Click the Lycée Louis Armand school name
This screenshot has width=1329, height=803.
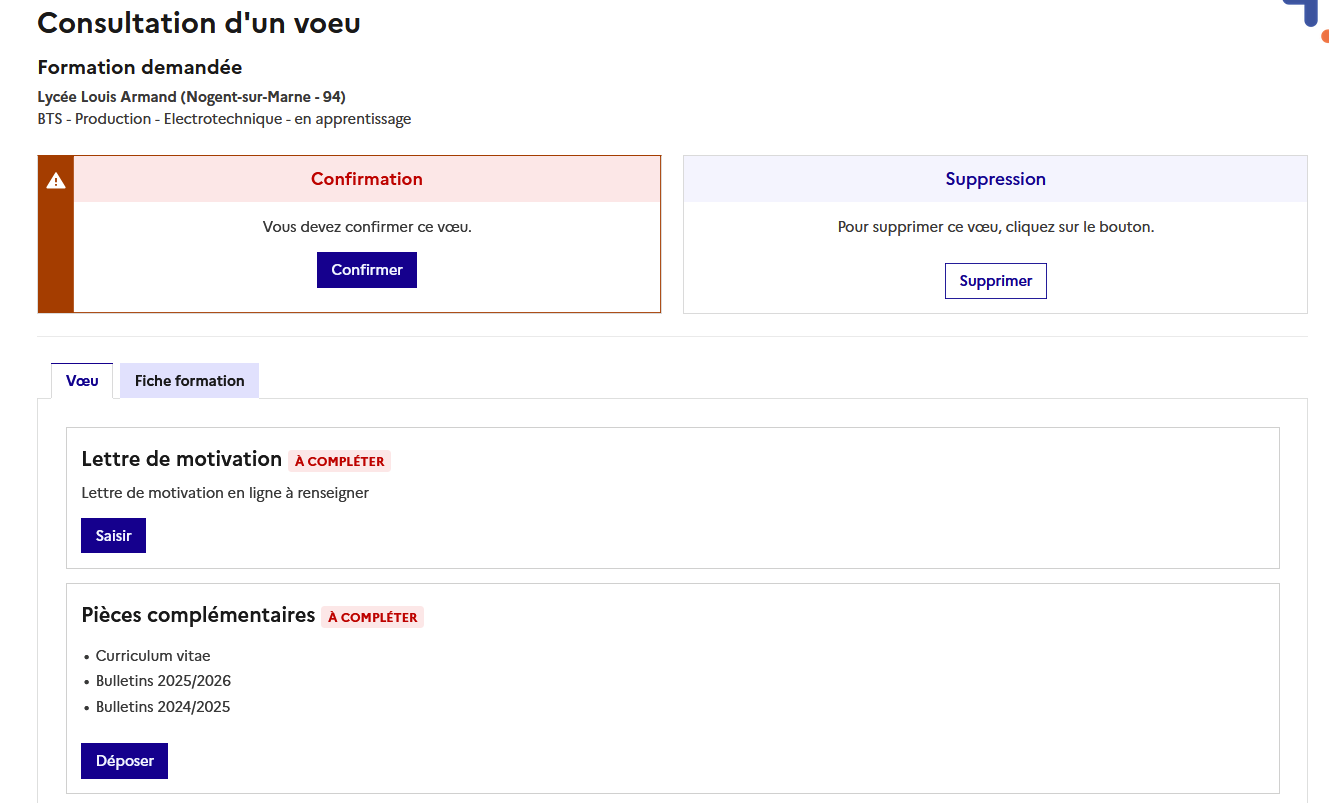pyautogui.click(x=191, y=97)
